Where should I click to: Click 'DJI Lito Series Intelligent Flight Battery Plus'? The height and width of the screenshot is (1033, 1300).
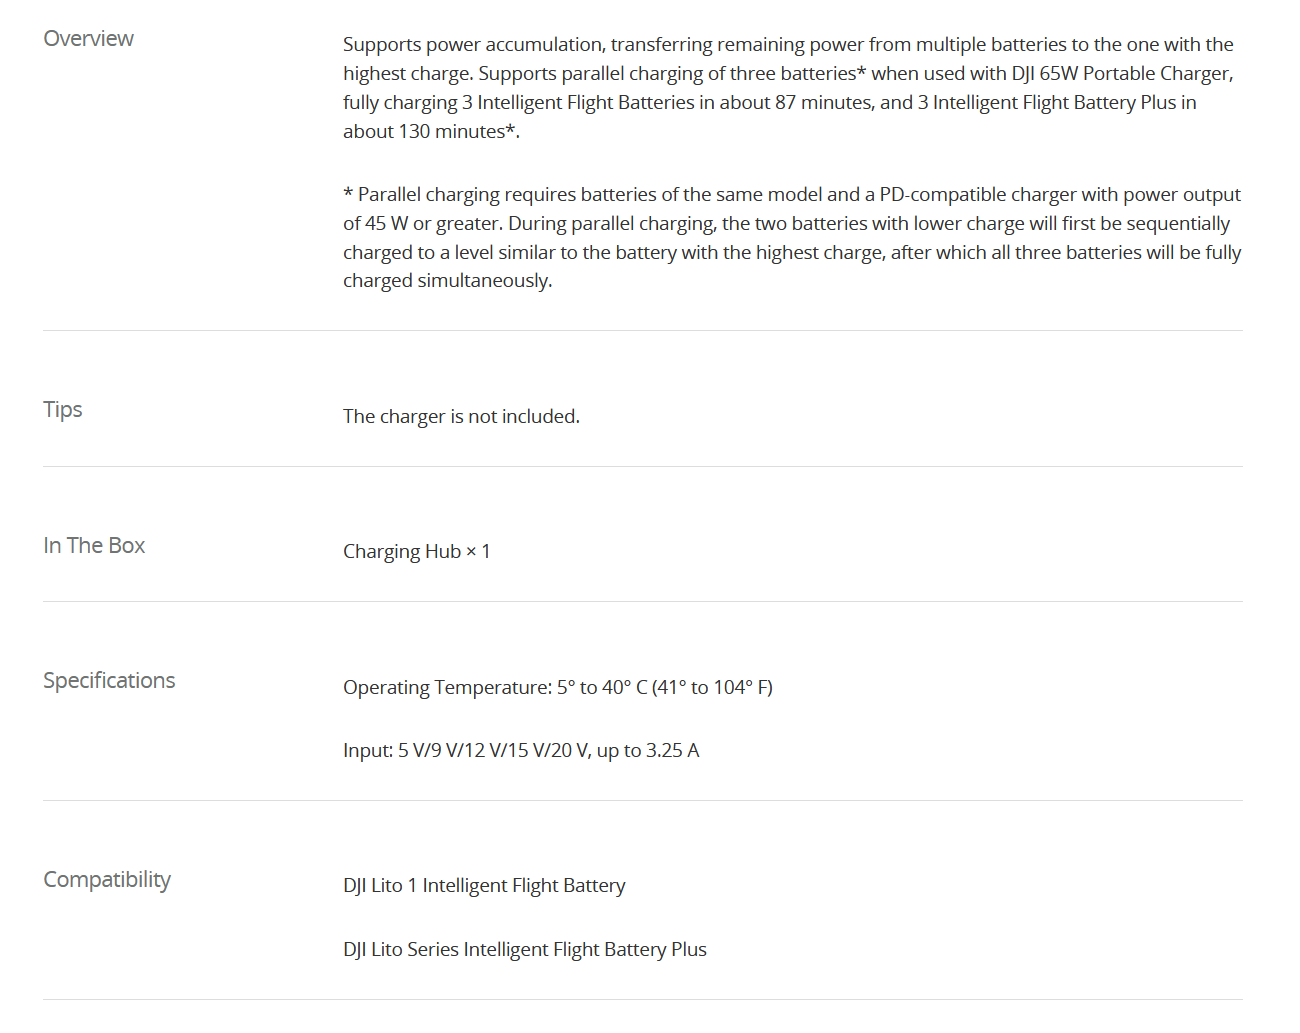(x=524, y=949)
